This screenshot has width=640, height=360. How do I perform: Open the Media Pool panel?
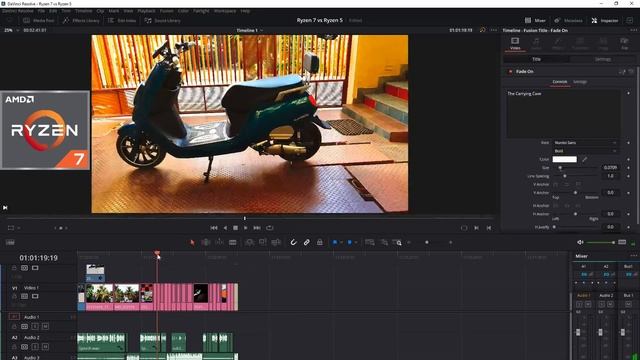pyautogui.click(x=38, y=20)
